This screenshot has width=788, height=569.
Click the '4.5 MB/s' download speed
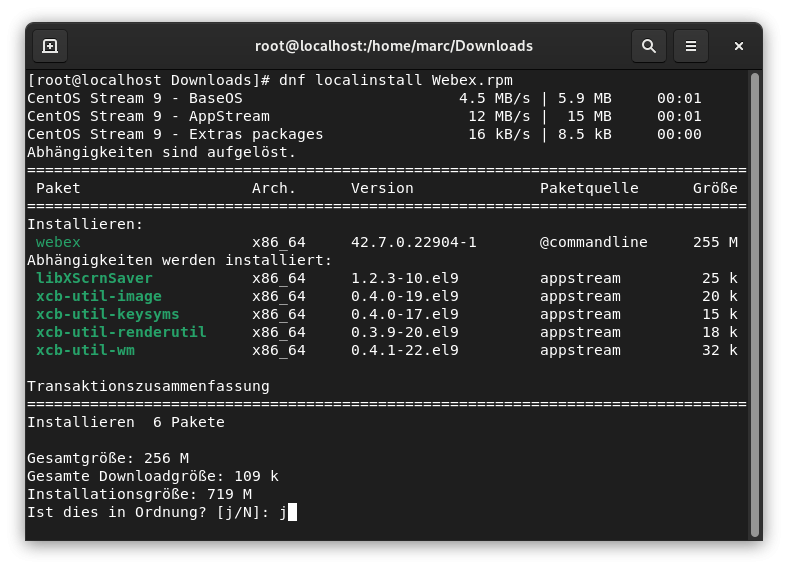pos(495,99)
